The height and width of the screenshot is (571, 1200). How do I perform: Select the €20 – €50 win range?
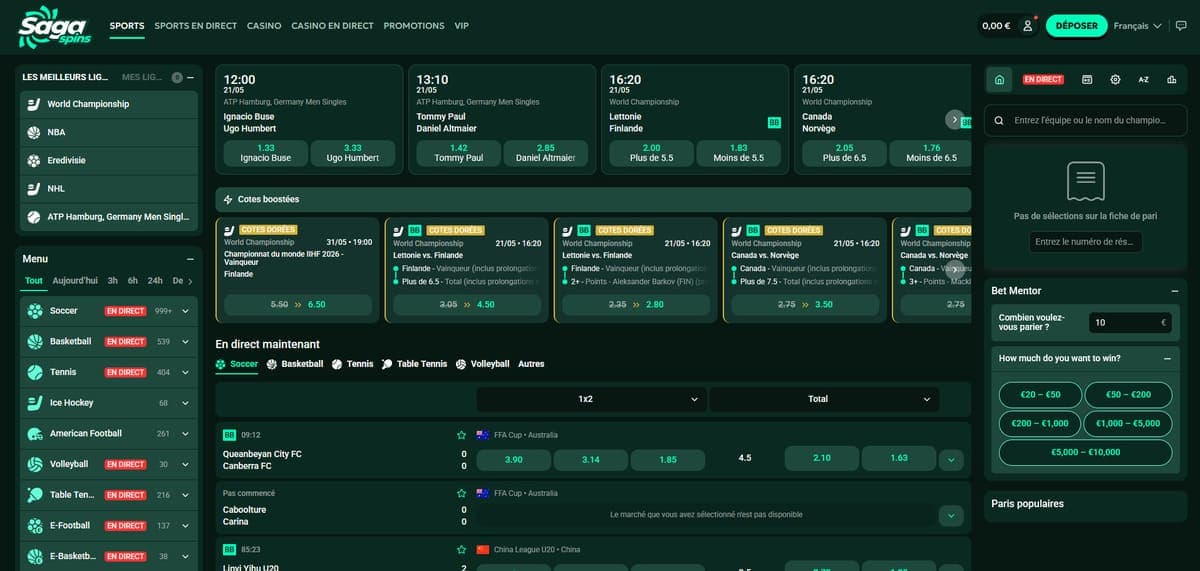[1040, 395]
